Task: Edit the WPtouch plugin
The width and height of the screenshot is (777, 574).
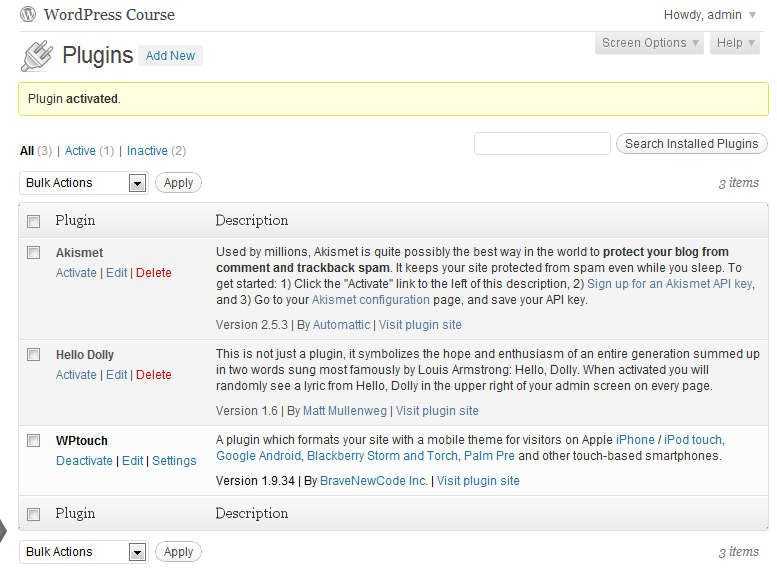Action: pos(132,460)
